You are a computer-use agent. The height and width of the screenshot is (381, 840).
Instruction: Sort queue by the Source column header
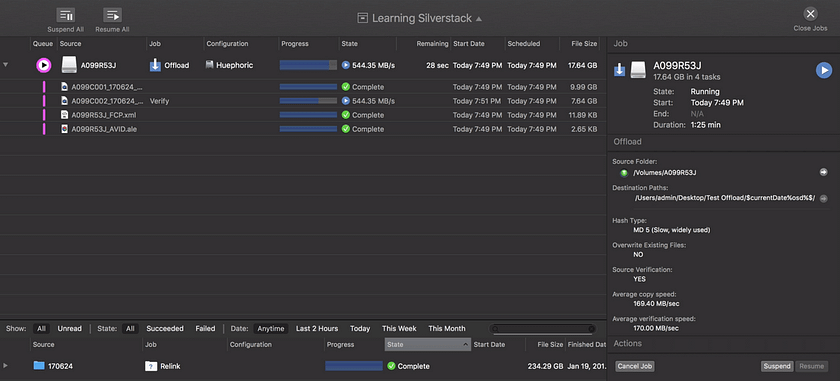coord(102,43)
